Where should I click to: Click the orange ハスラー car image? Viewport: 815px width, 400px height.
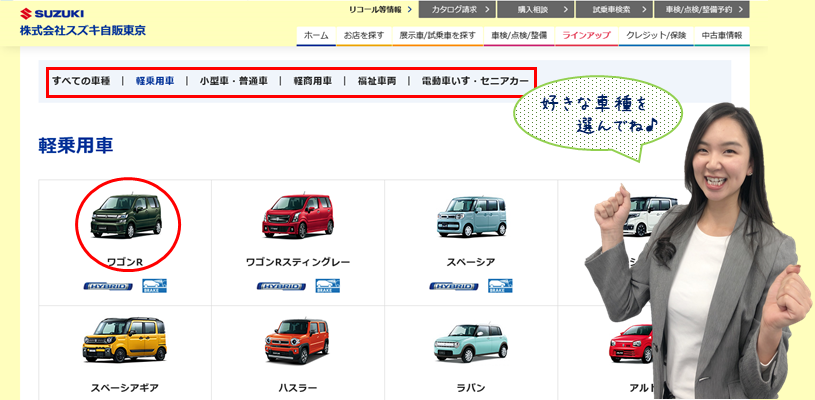(297, 341)
